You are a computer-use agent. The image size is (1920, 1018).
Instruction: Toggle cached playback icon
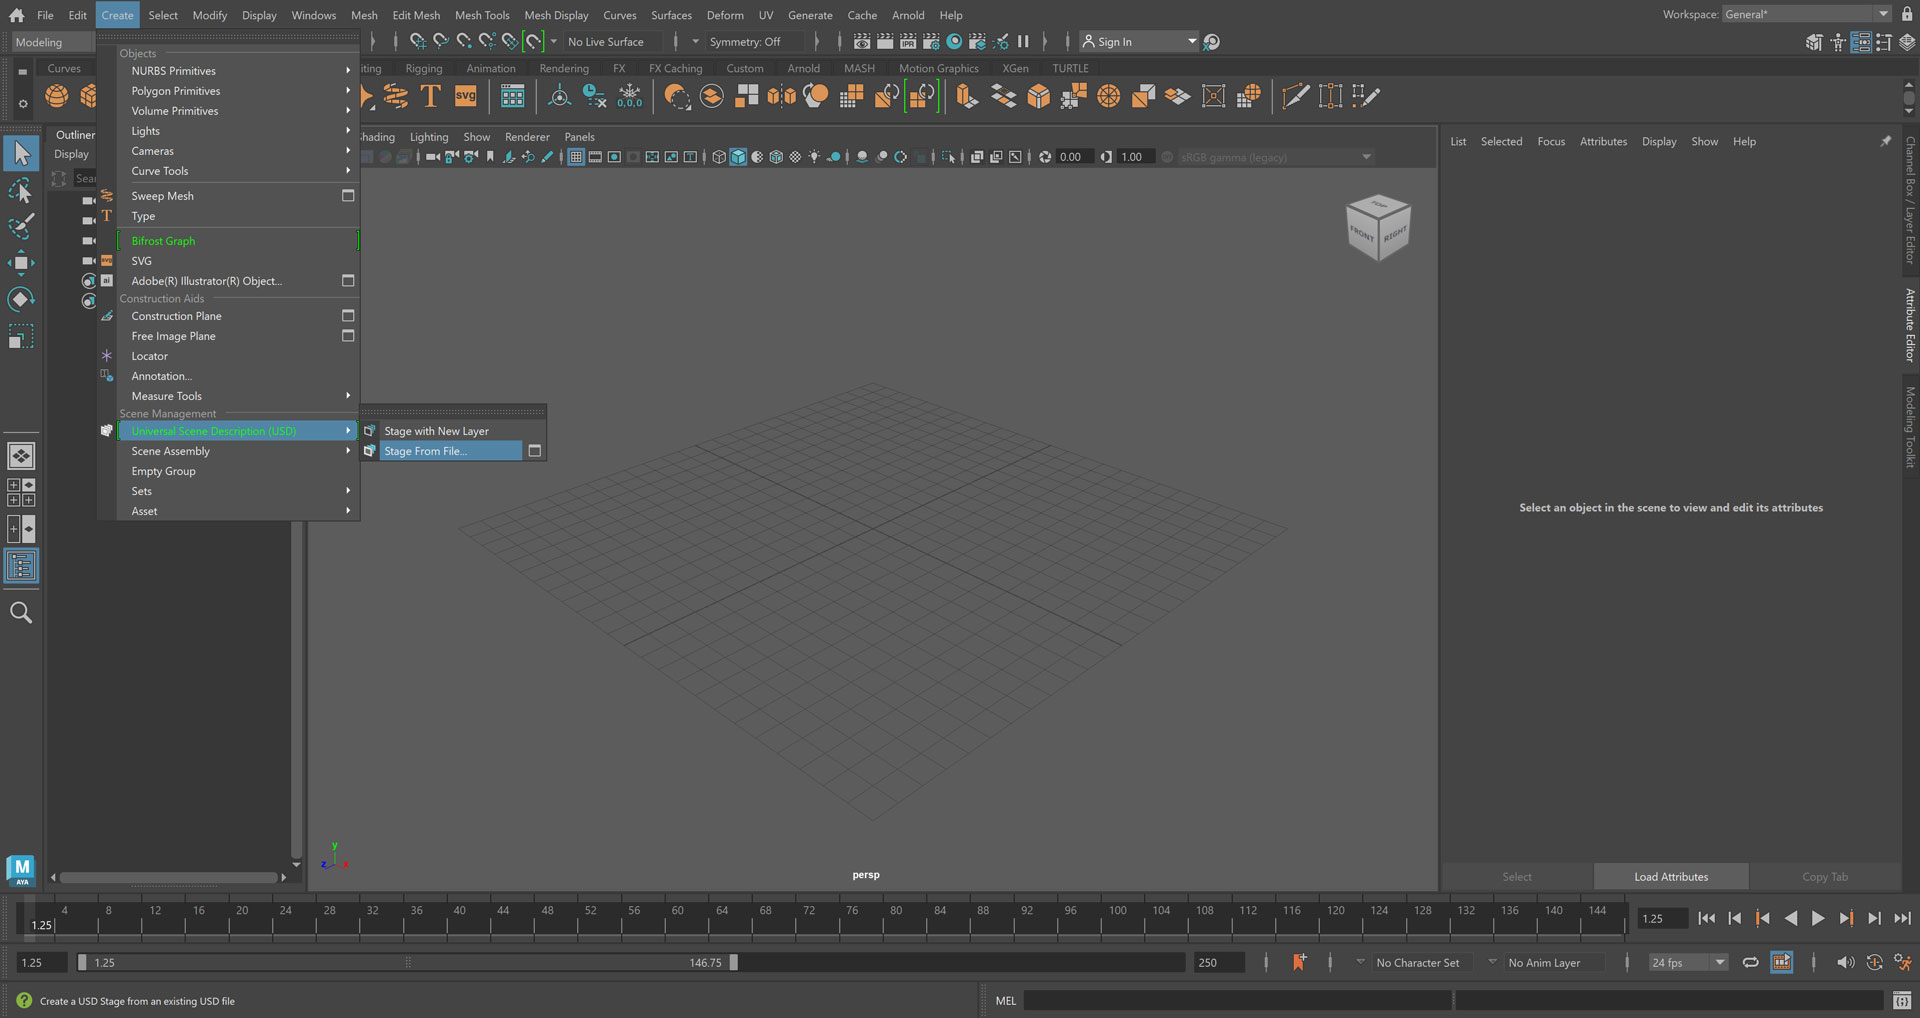pos(1781,962)
